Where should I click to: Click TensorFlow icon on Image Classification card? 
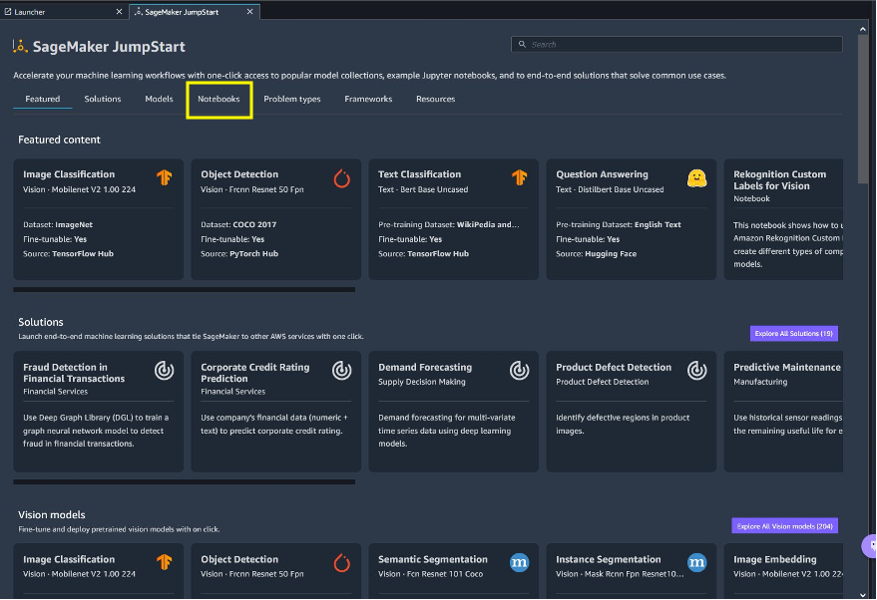point(164,178)
